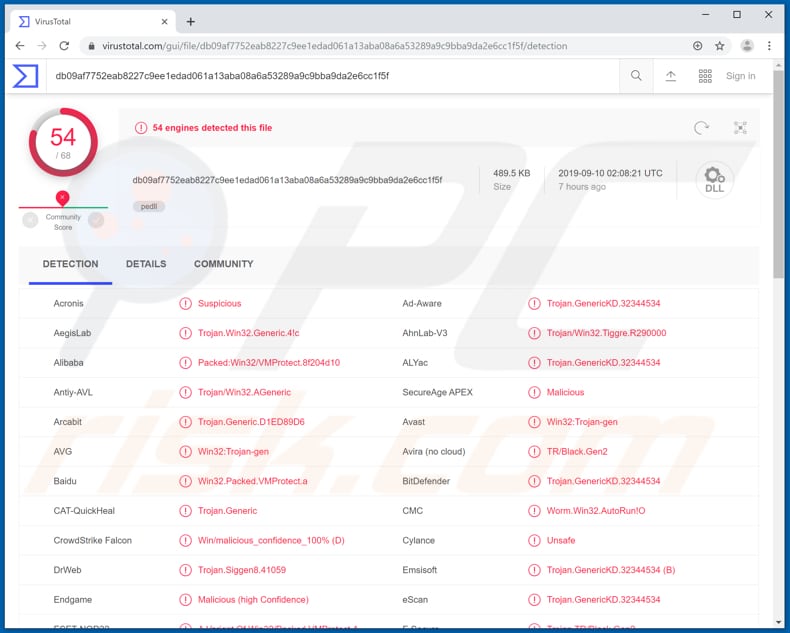Click the Ad-Aware detection alert icon
790x633 pixels.
pos(534,303)
